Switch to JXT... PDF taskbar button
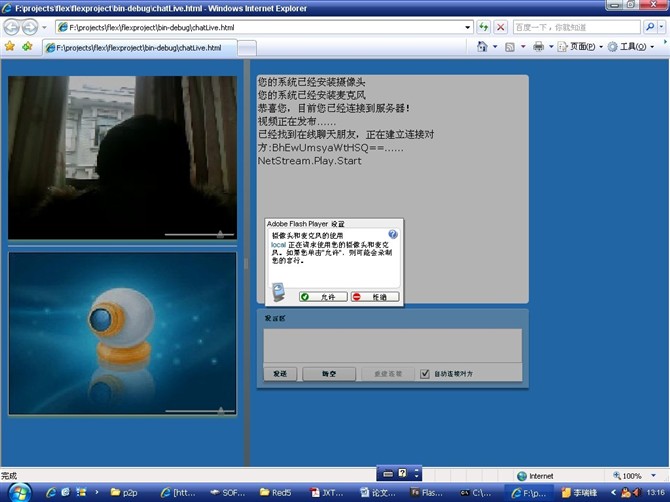 (x=327, y=493)
